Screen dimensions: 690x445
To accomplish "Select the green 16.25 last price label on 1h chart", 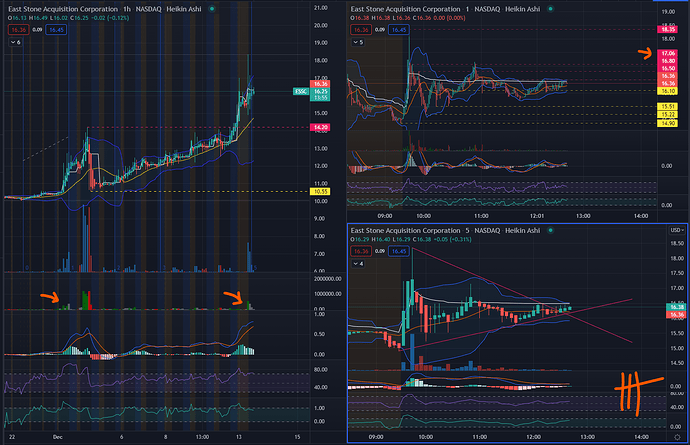I will (x=320, y=92).
